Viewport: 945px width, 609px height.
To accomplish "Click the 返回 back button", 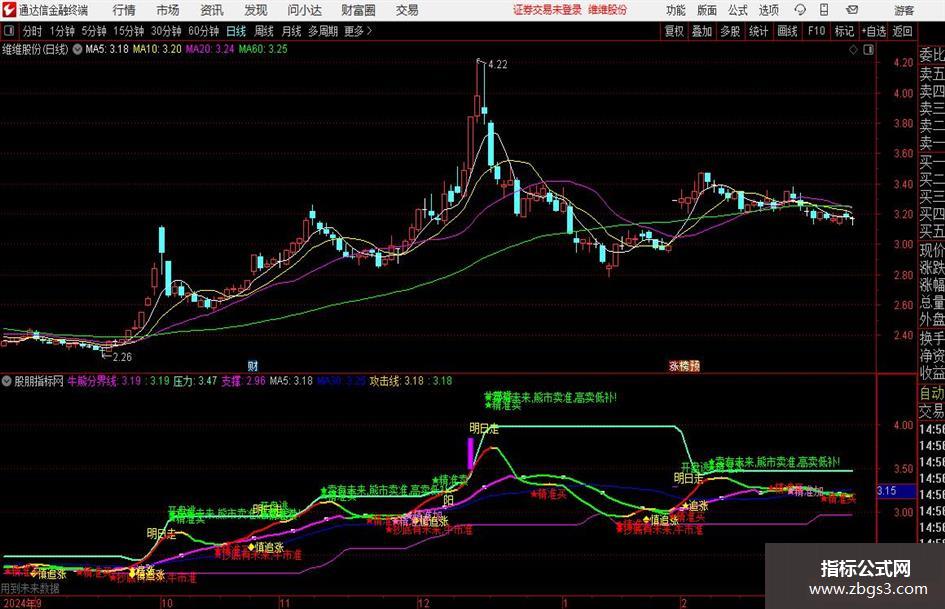I will 902,31.
